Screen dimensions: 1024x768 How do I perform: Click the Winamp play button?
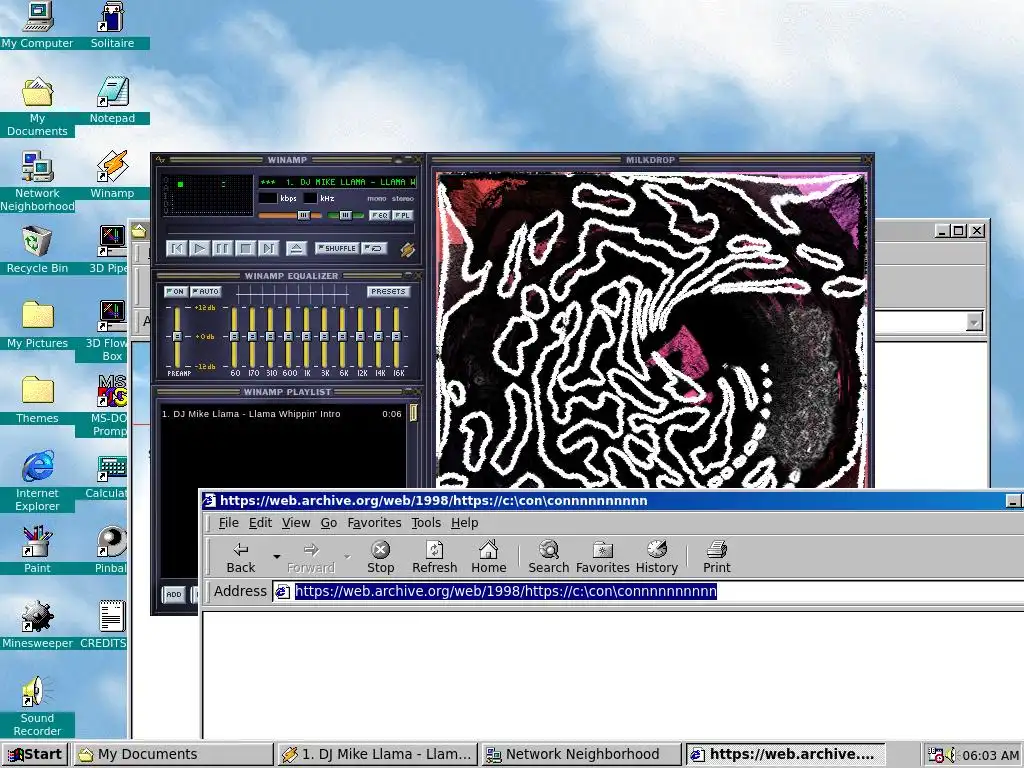coord(199,248)
